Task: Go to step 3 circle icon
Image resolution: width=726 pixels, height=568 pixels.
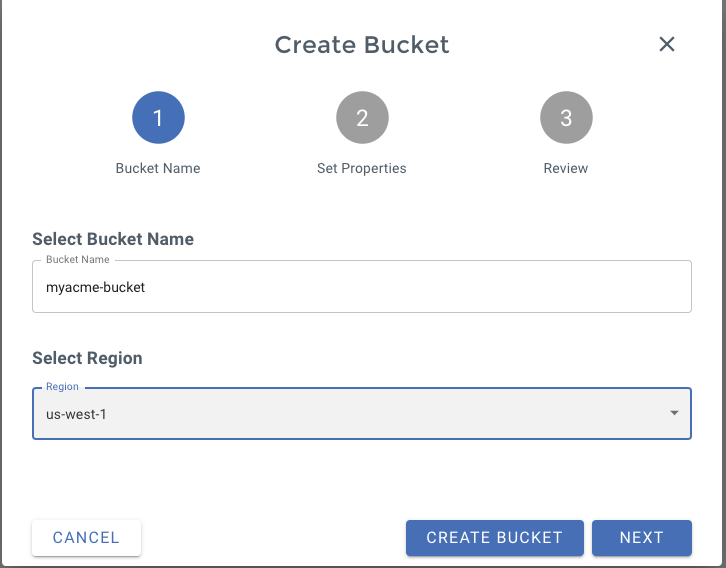Action: [566, 118]
